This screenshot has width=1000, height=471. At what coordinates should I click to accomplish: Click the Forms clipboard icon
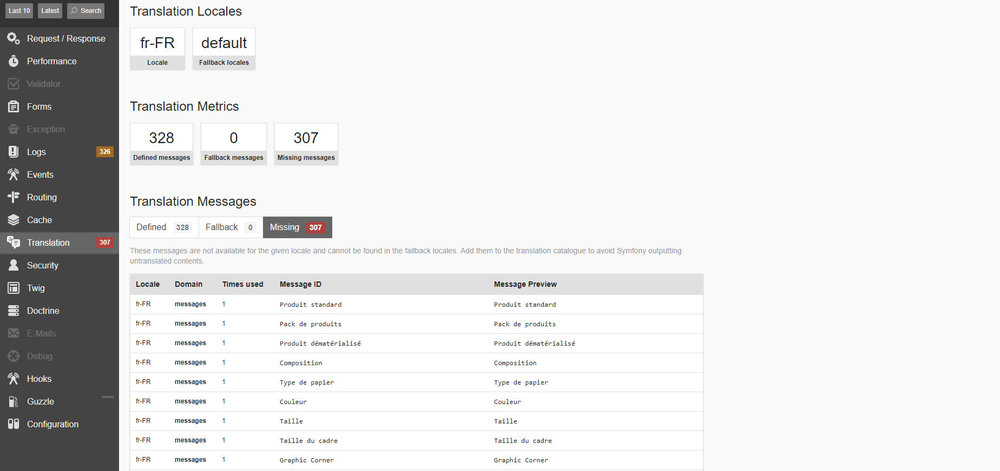pyautogui.click(x=13, y=106)
